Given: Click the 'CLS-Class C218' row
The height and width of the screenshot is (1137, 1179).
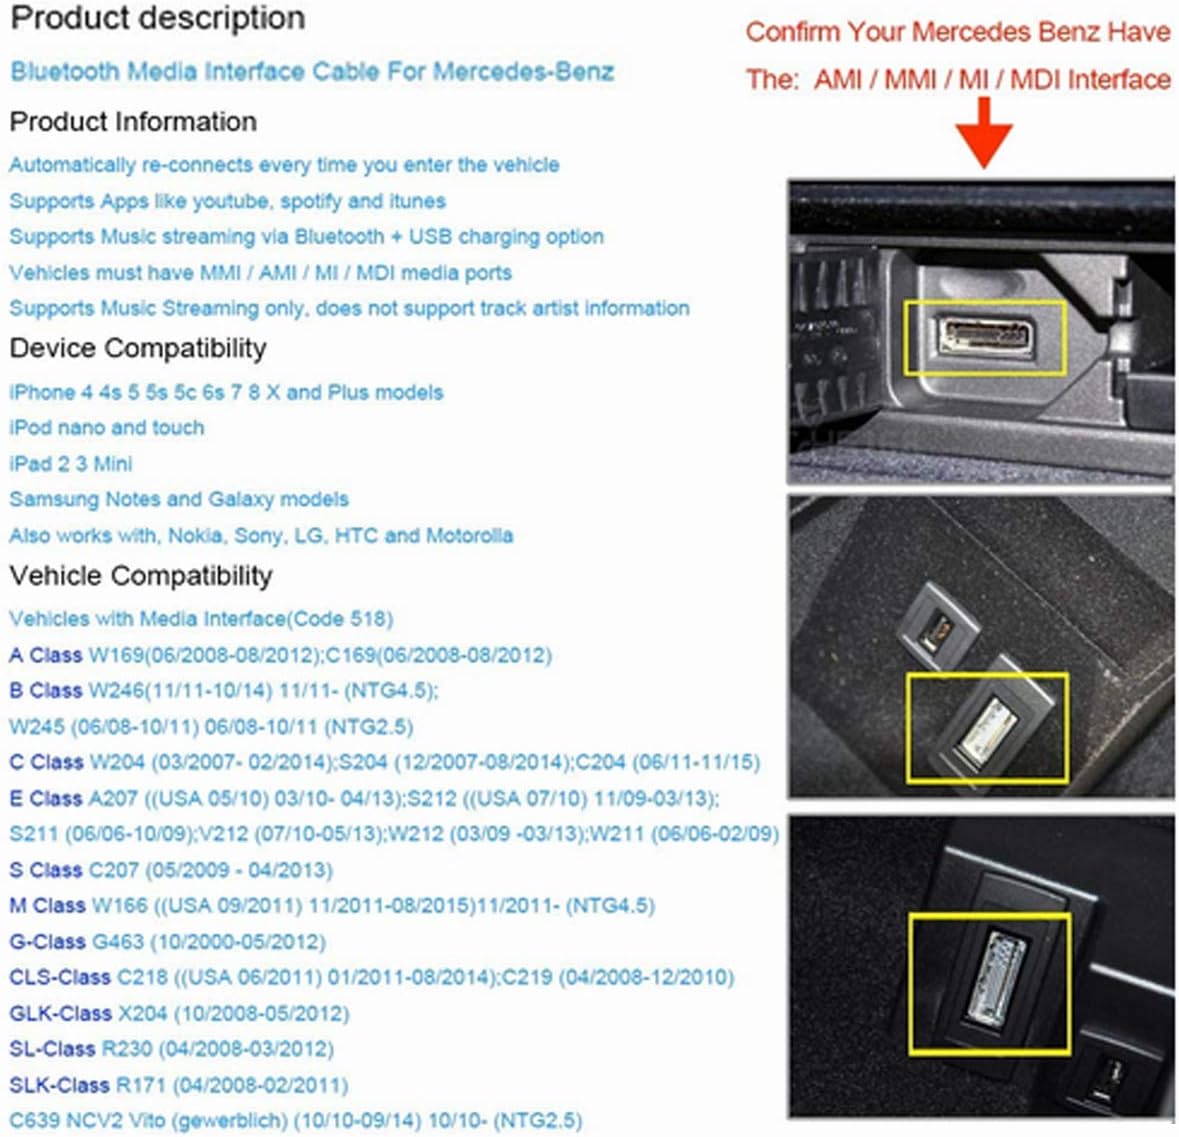Looking at the screenshot, I should [371, 978].
